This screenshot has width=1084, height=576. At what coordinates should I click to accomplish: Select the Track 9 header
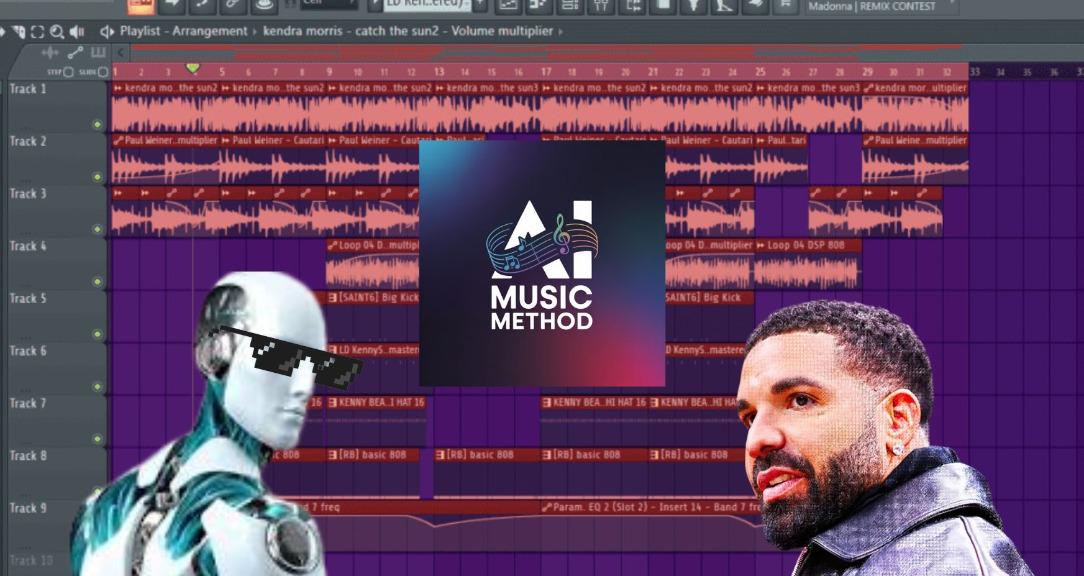[57, 526]
